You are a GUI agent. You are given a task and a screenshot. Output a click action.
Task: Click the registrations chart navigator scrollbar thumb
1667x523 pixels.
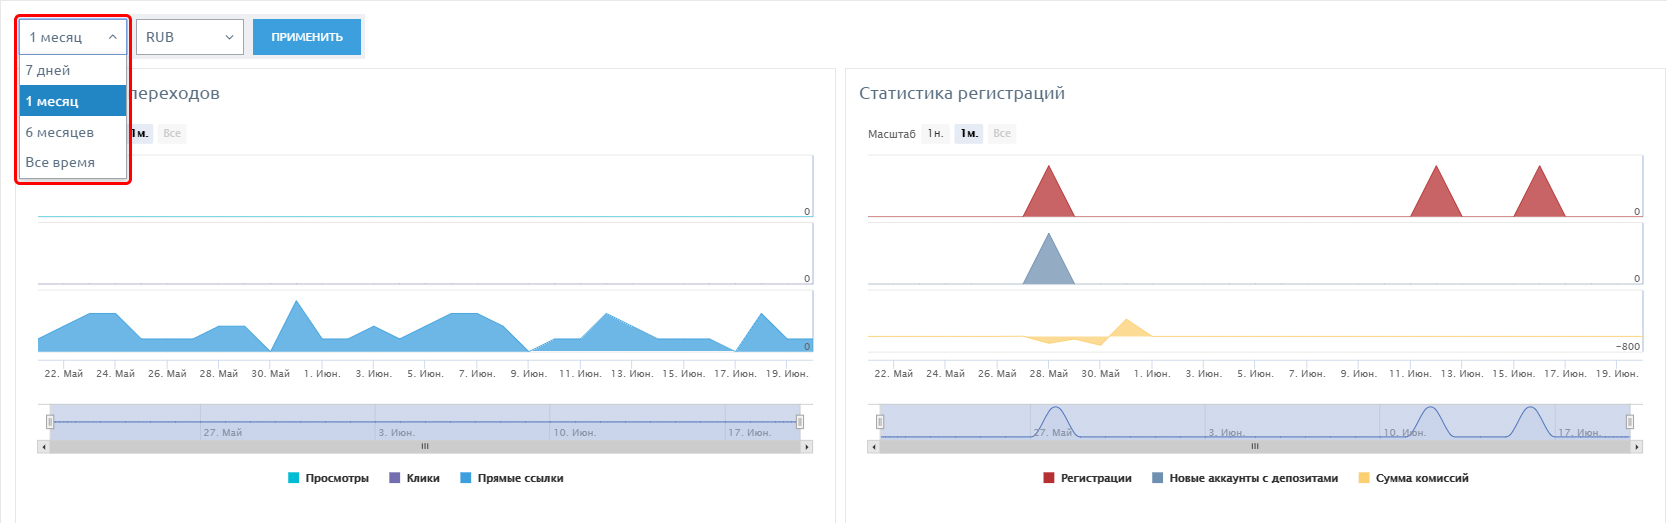pyautogui.click(x=1255, y=447)
